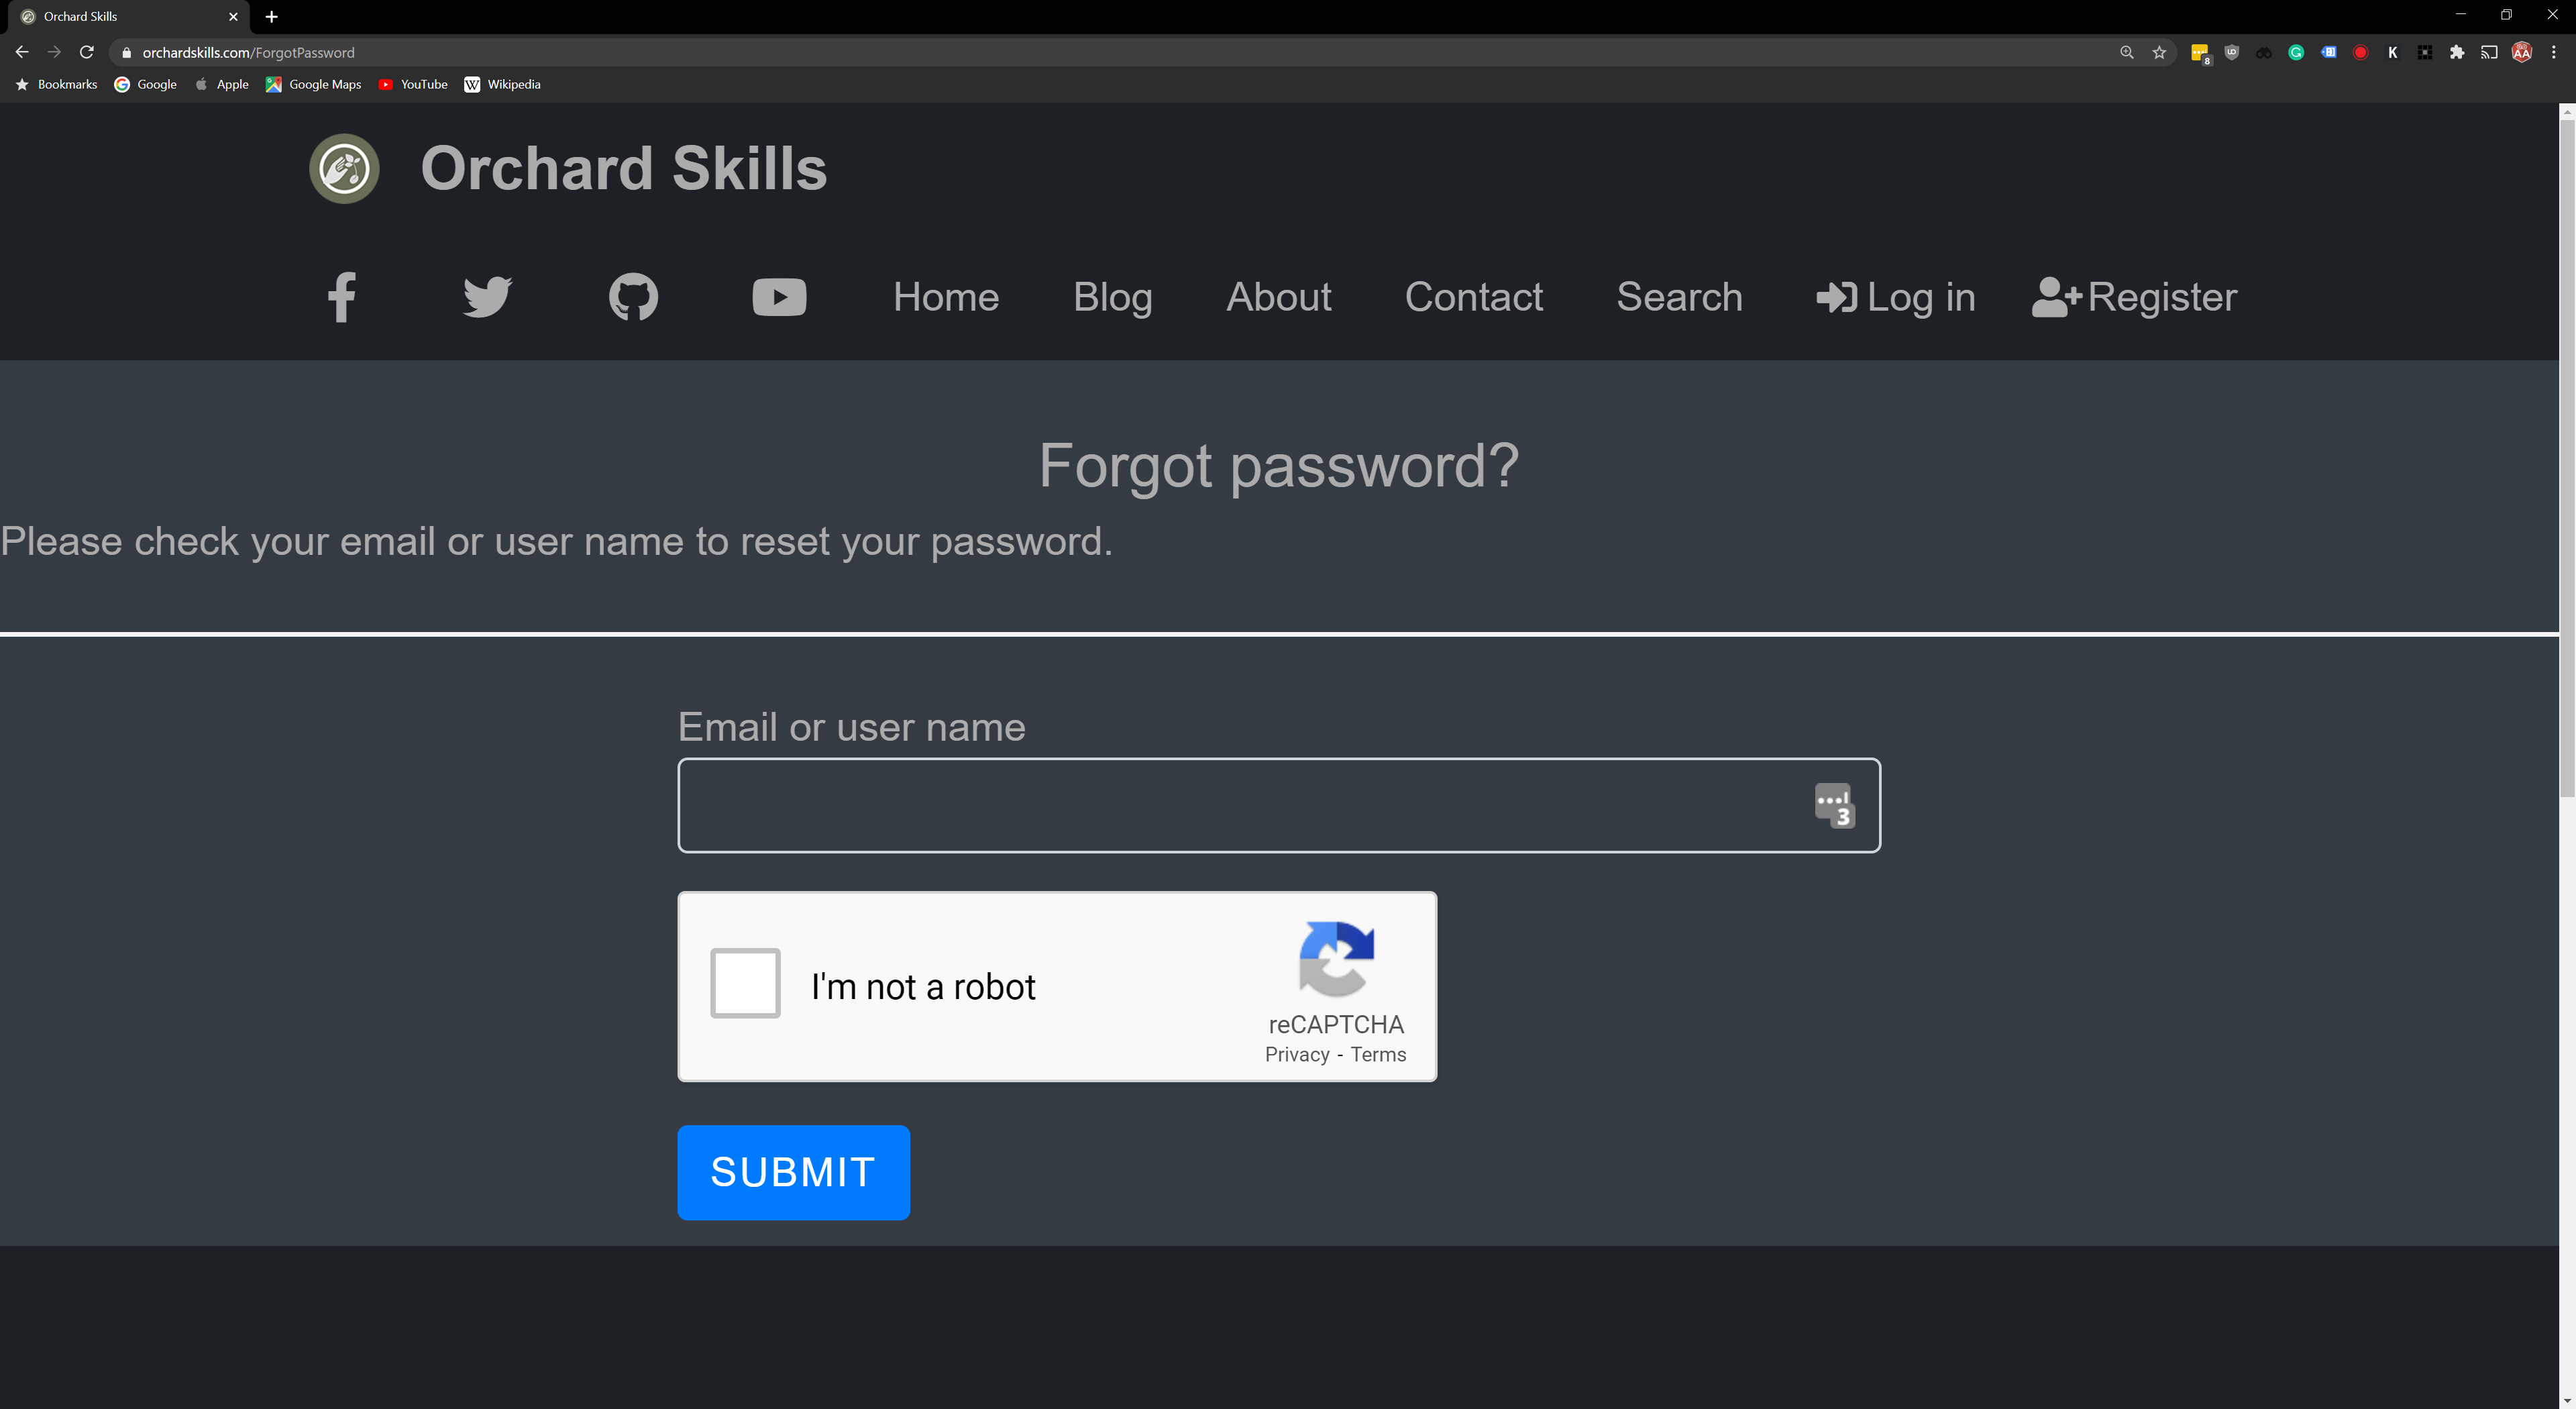Go to the Home menu item
The height and width of the screenshot is (1409, 2576).
click(x=946, y=297)
